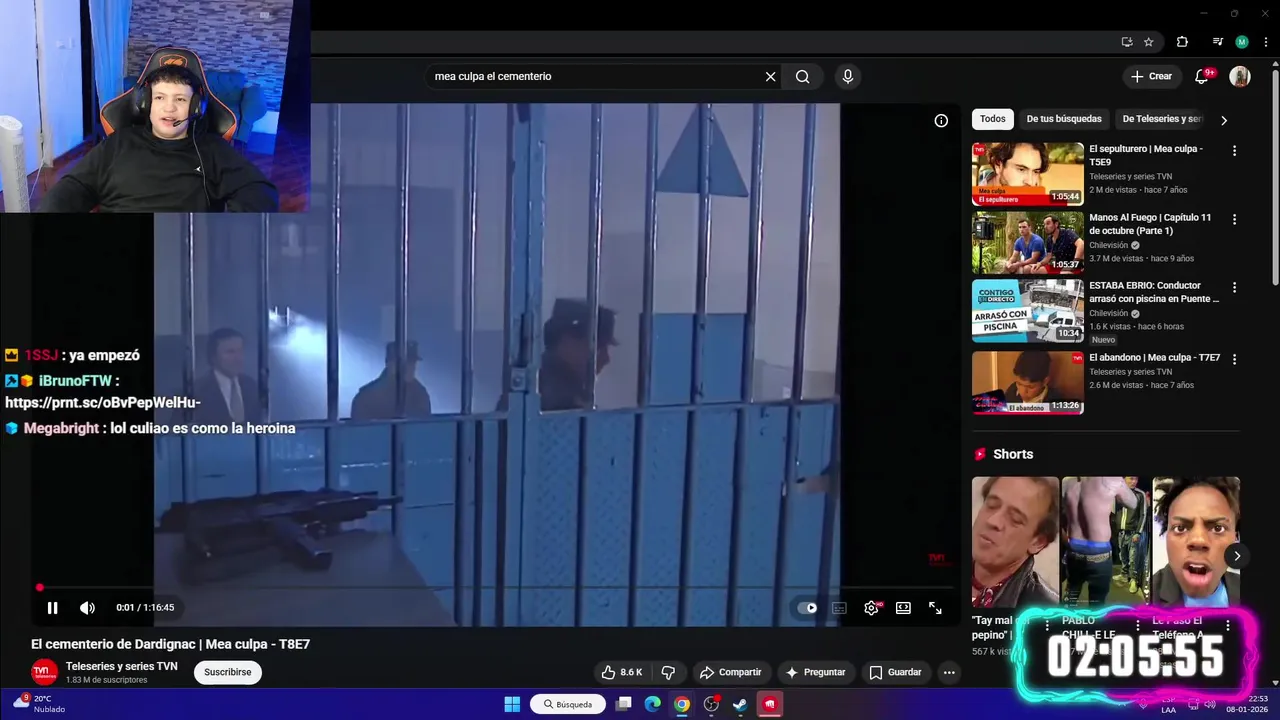Open the Windows Start menu

point(512,704)
